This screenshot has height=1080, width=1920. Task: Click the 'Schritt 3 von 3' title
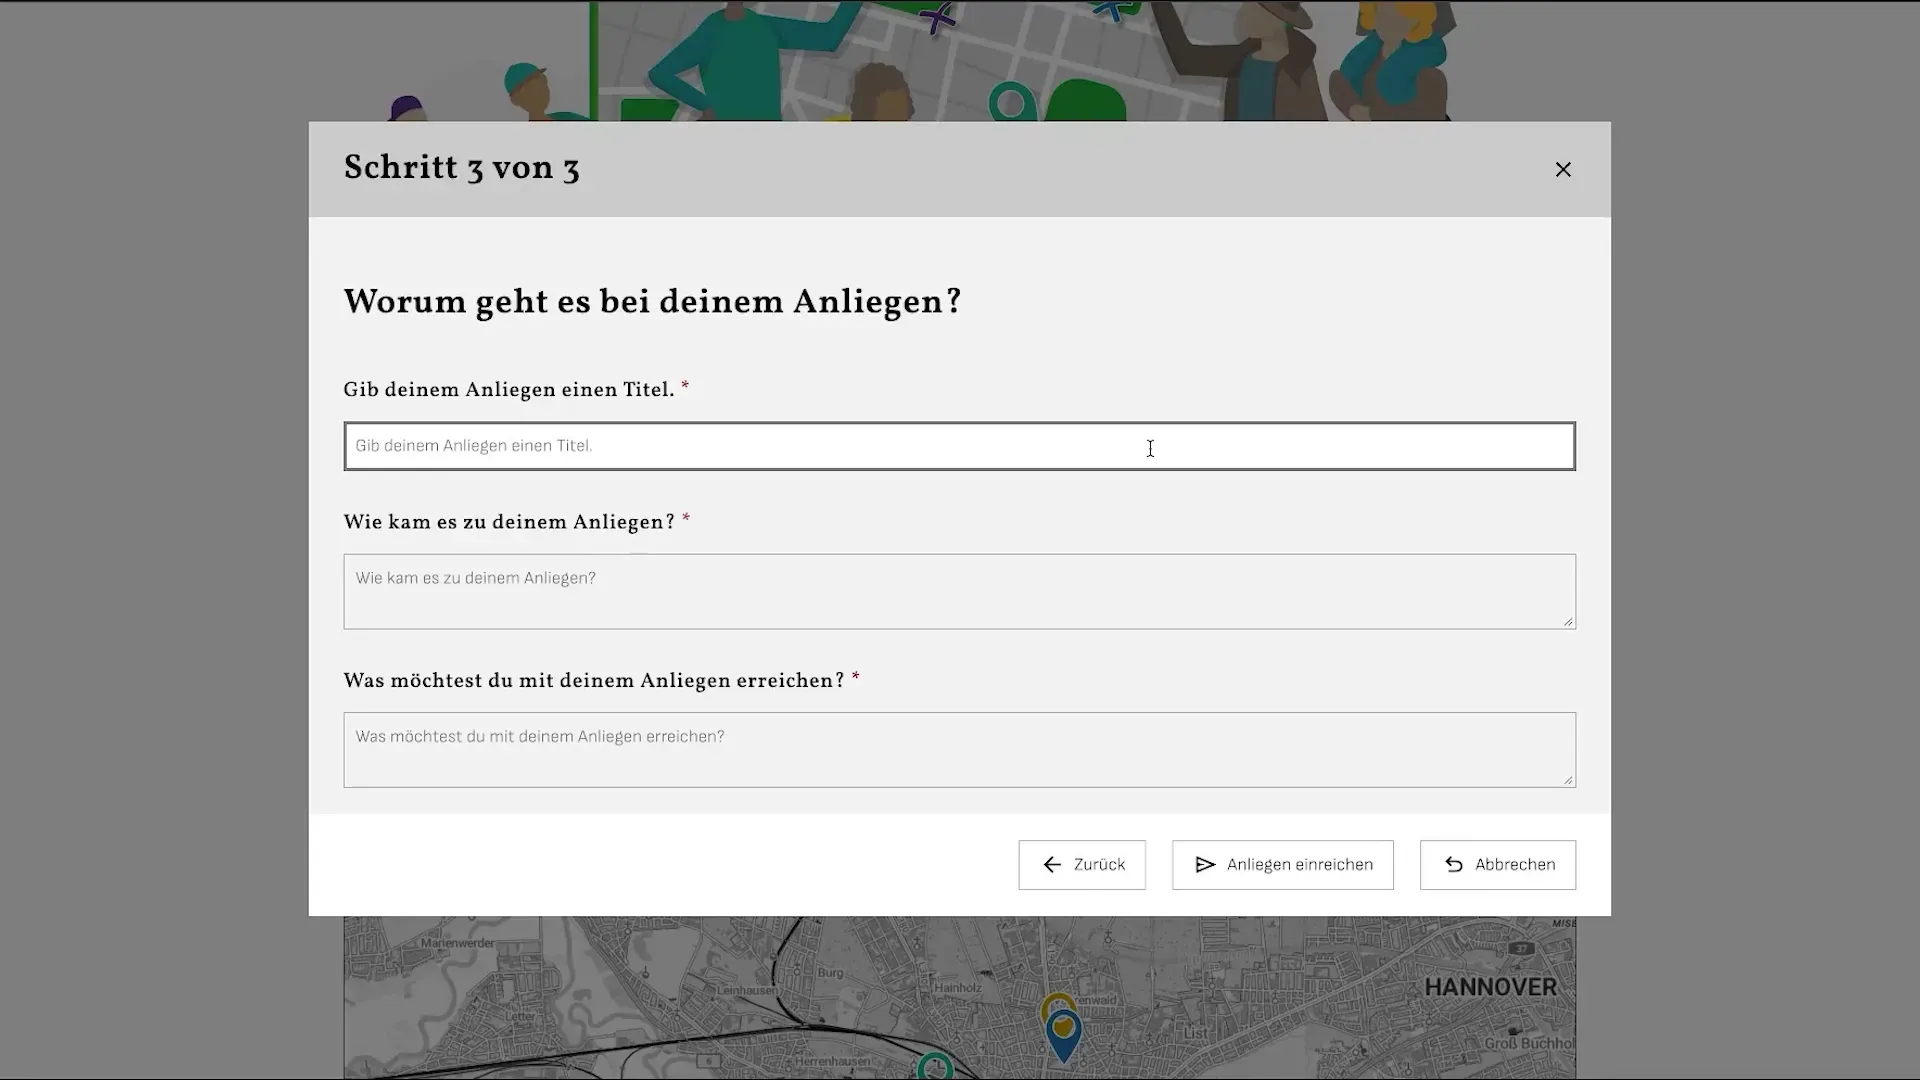click(461, 168)
